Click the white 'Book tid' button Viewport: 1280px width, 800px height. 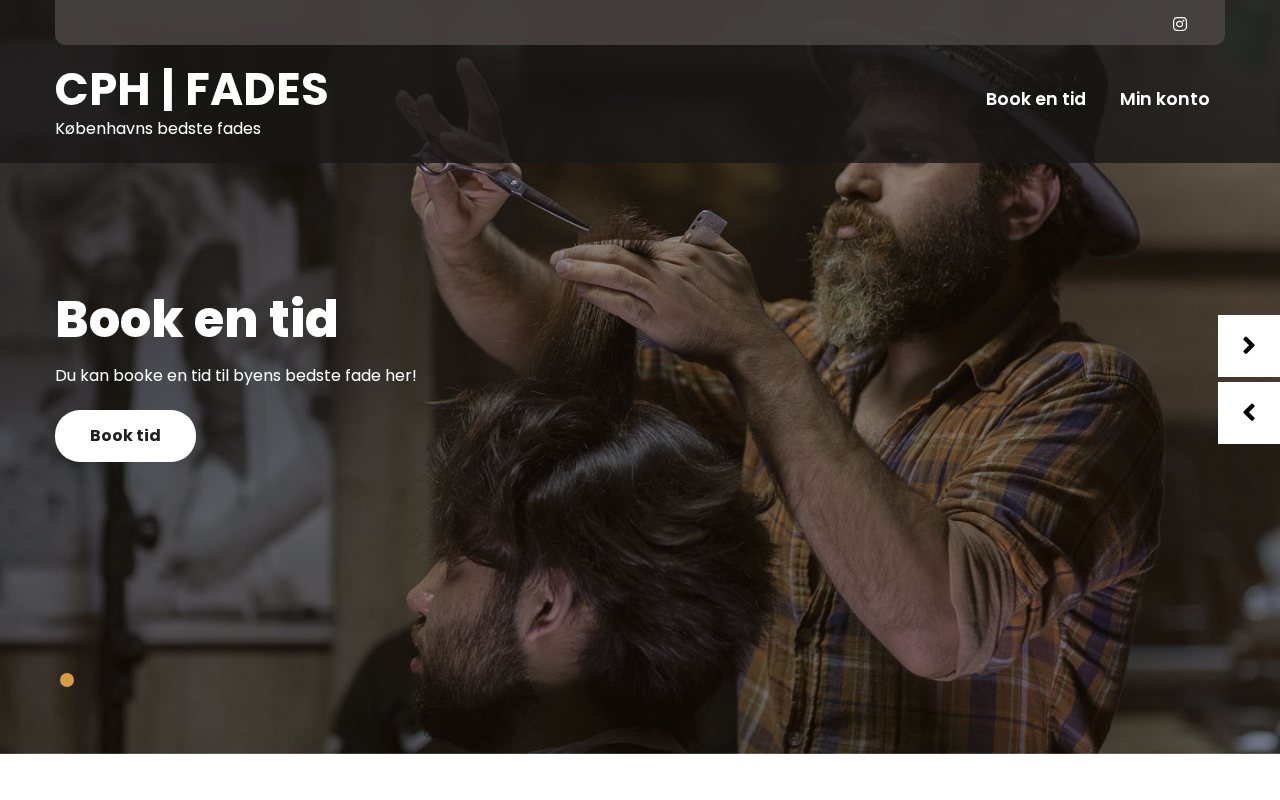tap(125, 436)
